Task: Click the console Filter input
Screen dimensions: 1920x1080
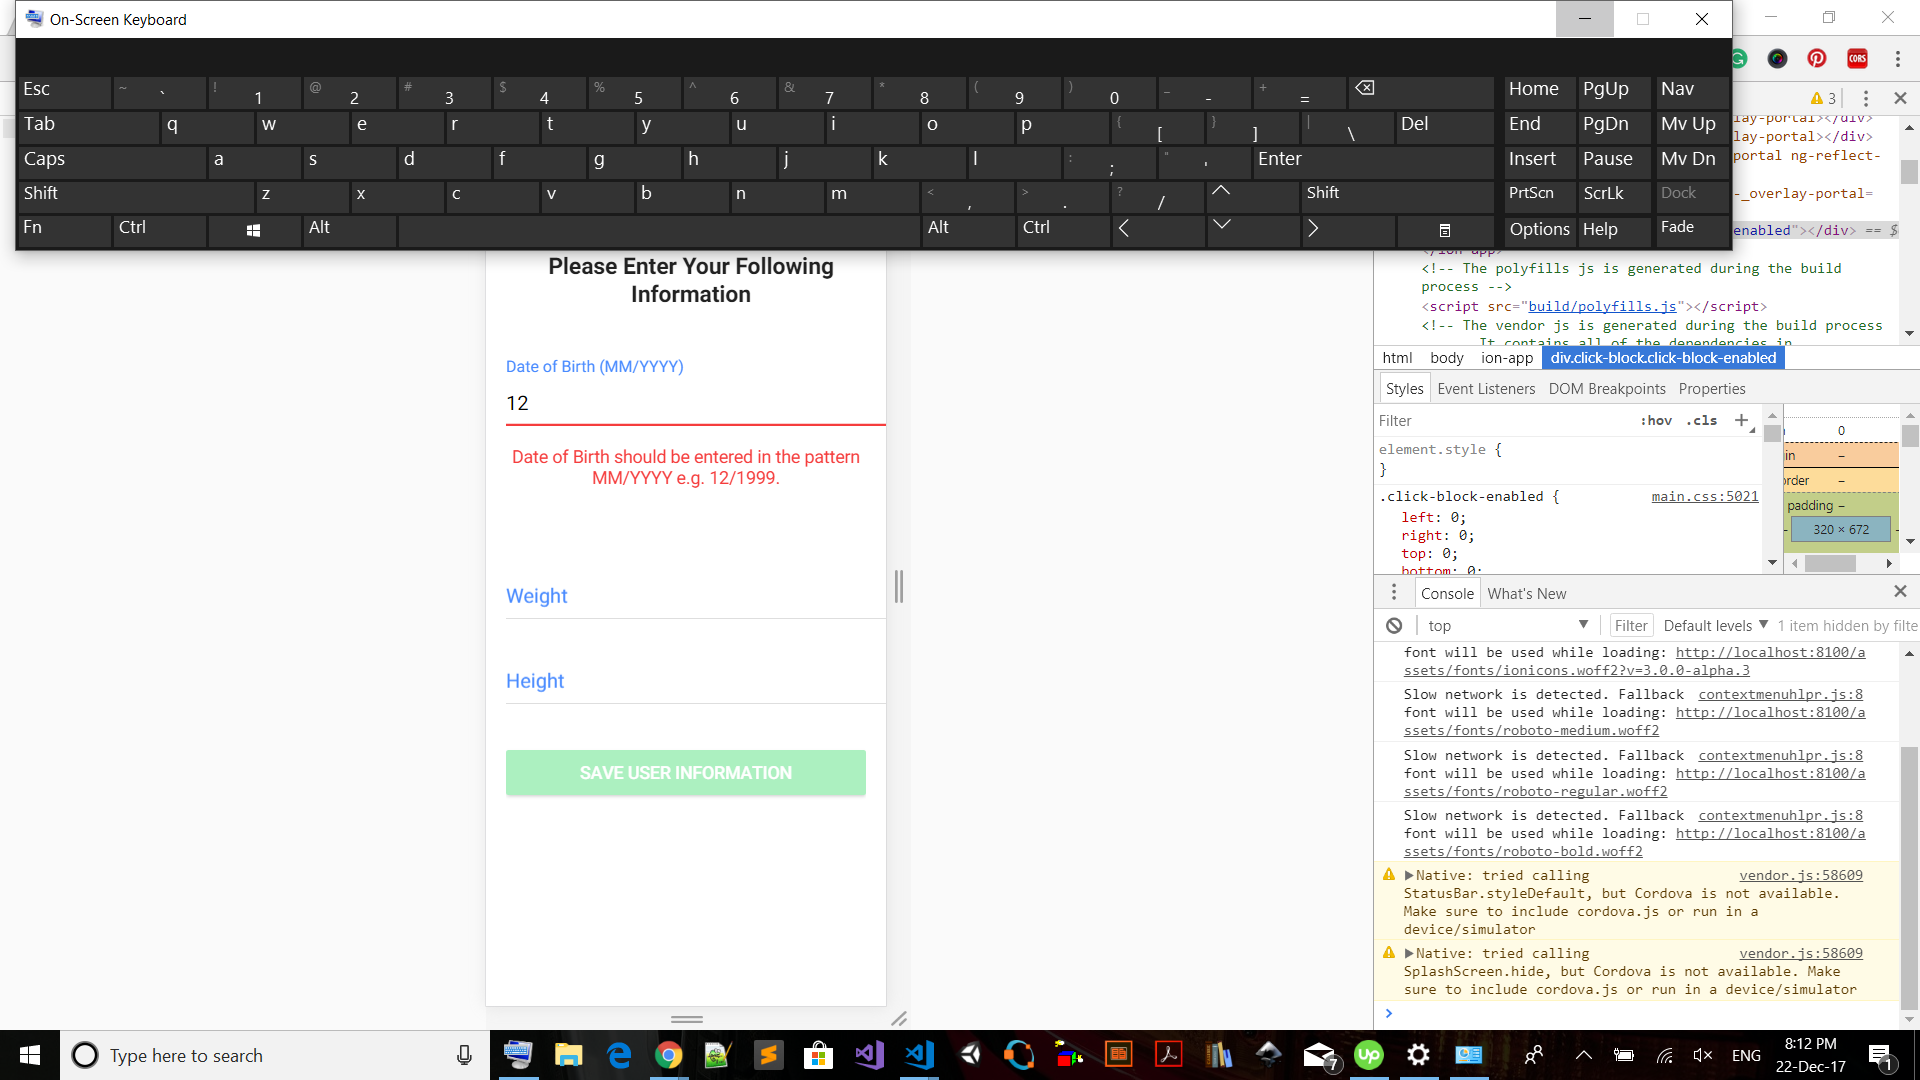Action: (1631, 625)
